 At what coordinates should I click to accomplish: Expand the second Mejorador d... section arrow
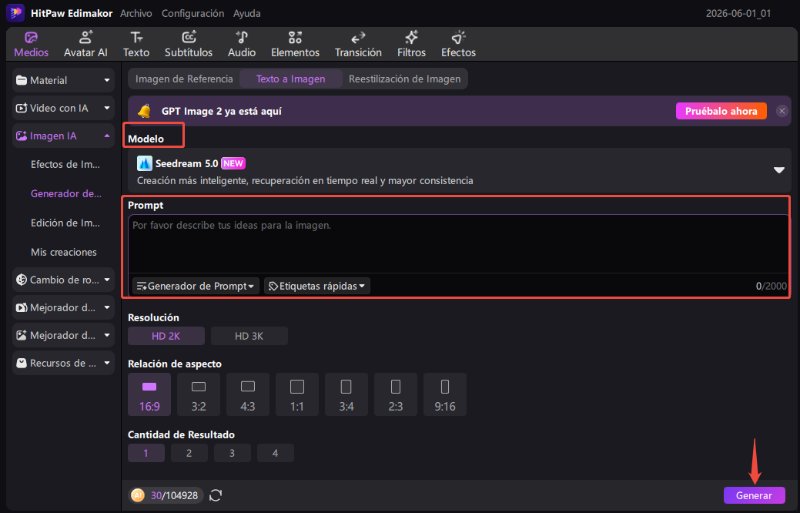(107, 335)
